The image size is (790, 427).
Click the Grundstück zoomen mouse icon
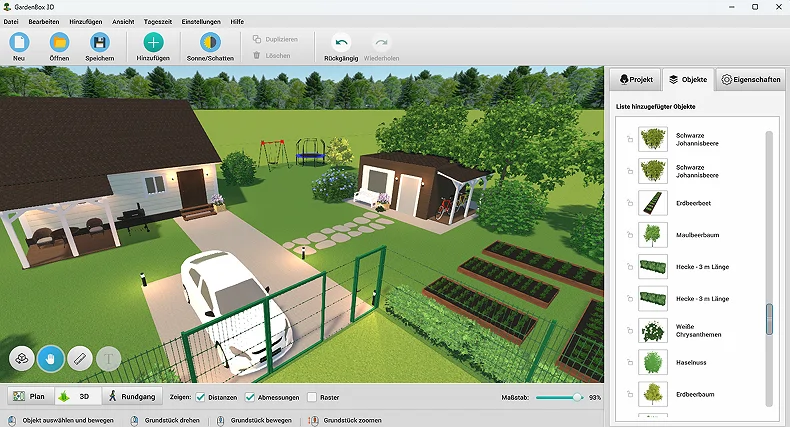(x=313, y=420)
